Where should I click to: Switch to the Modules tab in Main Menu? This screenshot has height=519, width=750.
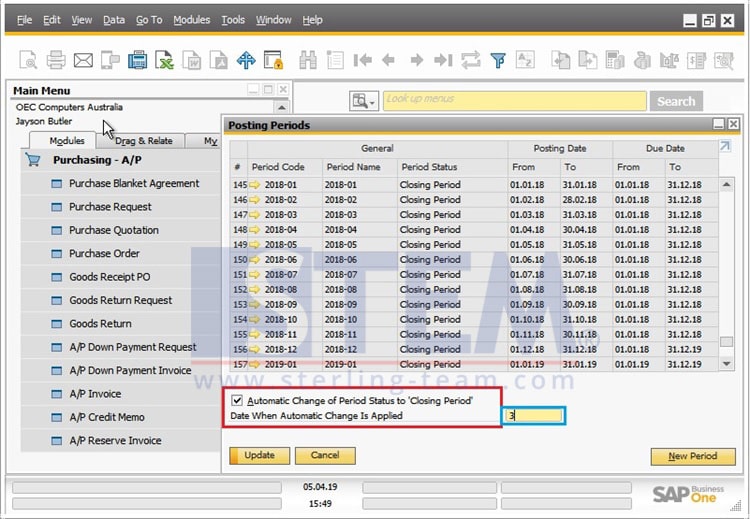coord(64,141)
